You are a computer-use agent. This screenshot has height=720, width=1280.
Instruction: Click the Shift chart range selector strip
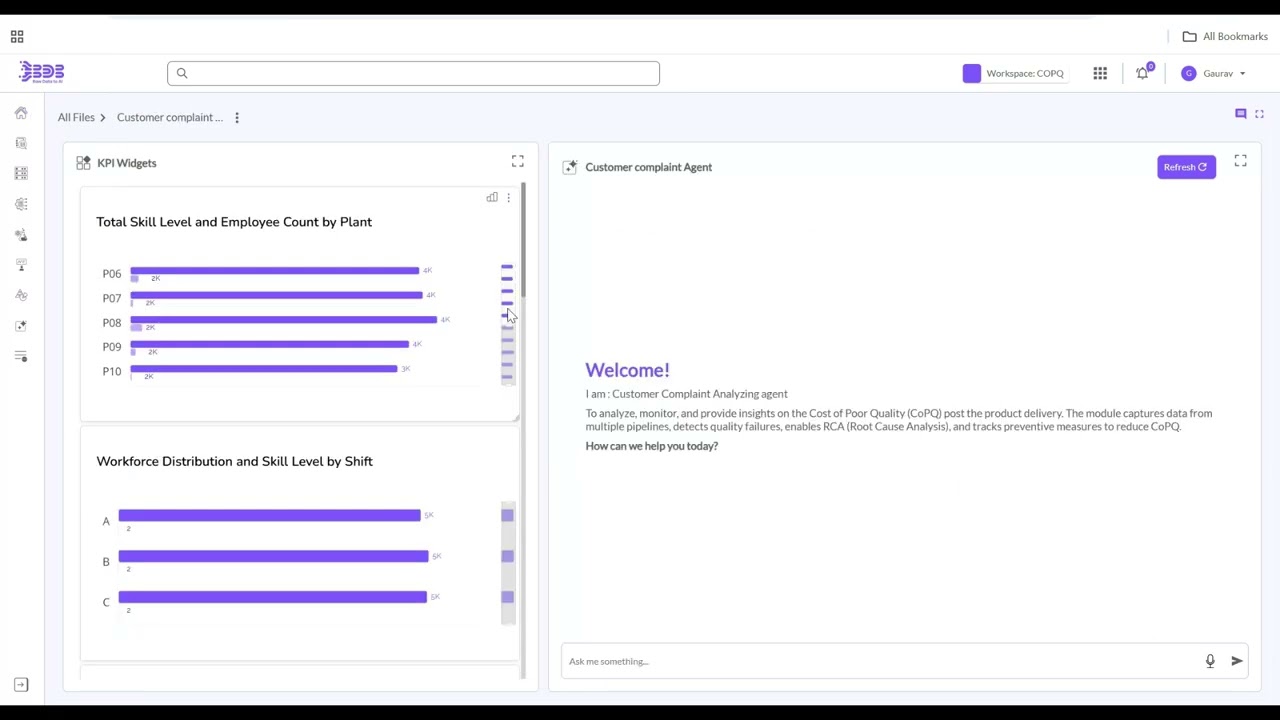point(508,564)
